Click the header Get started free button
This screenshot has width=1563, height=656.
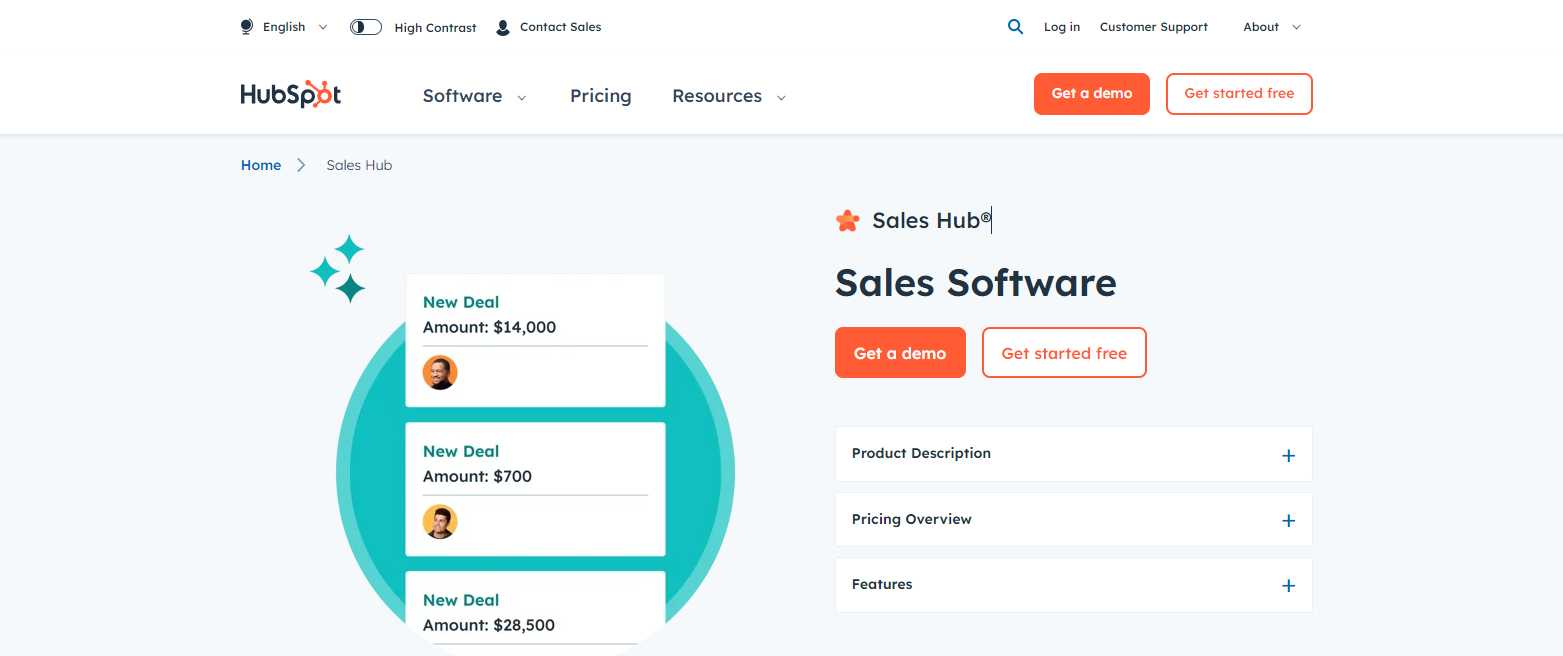1239,94
